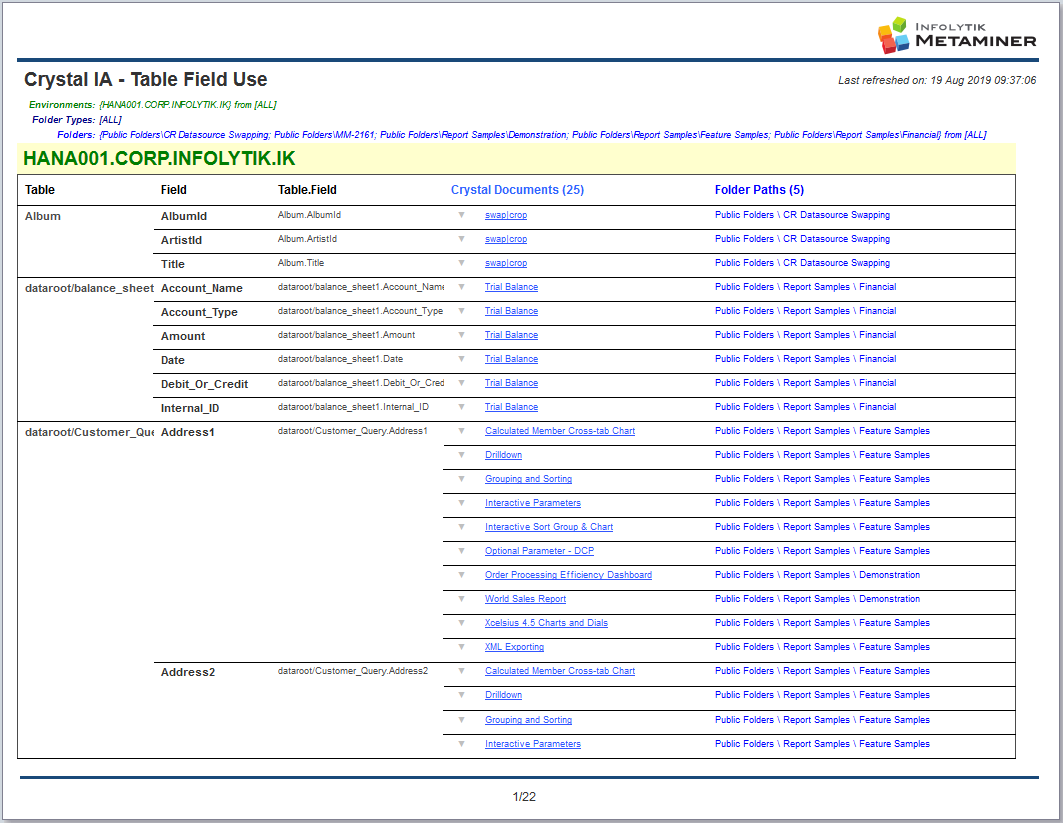1063x823 pixels.
Task: Open swap|crop link in ArtistId row
Action: coord(506,239)
